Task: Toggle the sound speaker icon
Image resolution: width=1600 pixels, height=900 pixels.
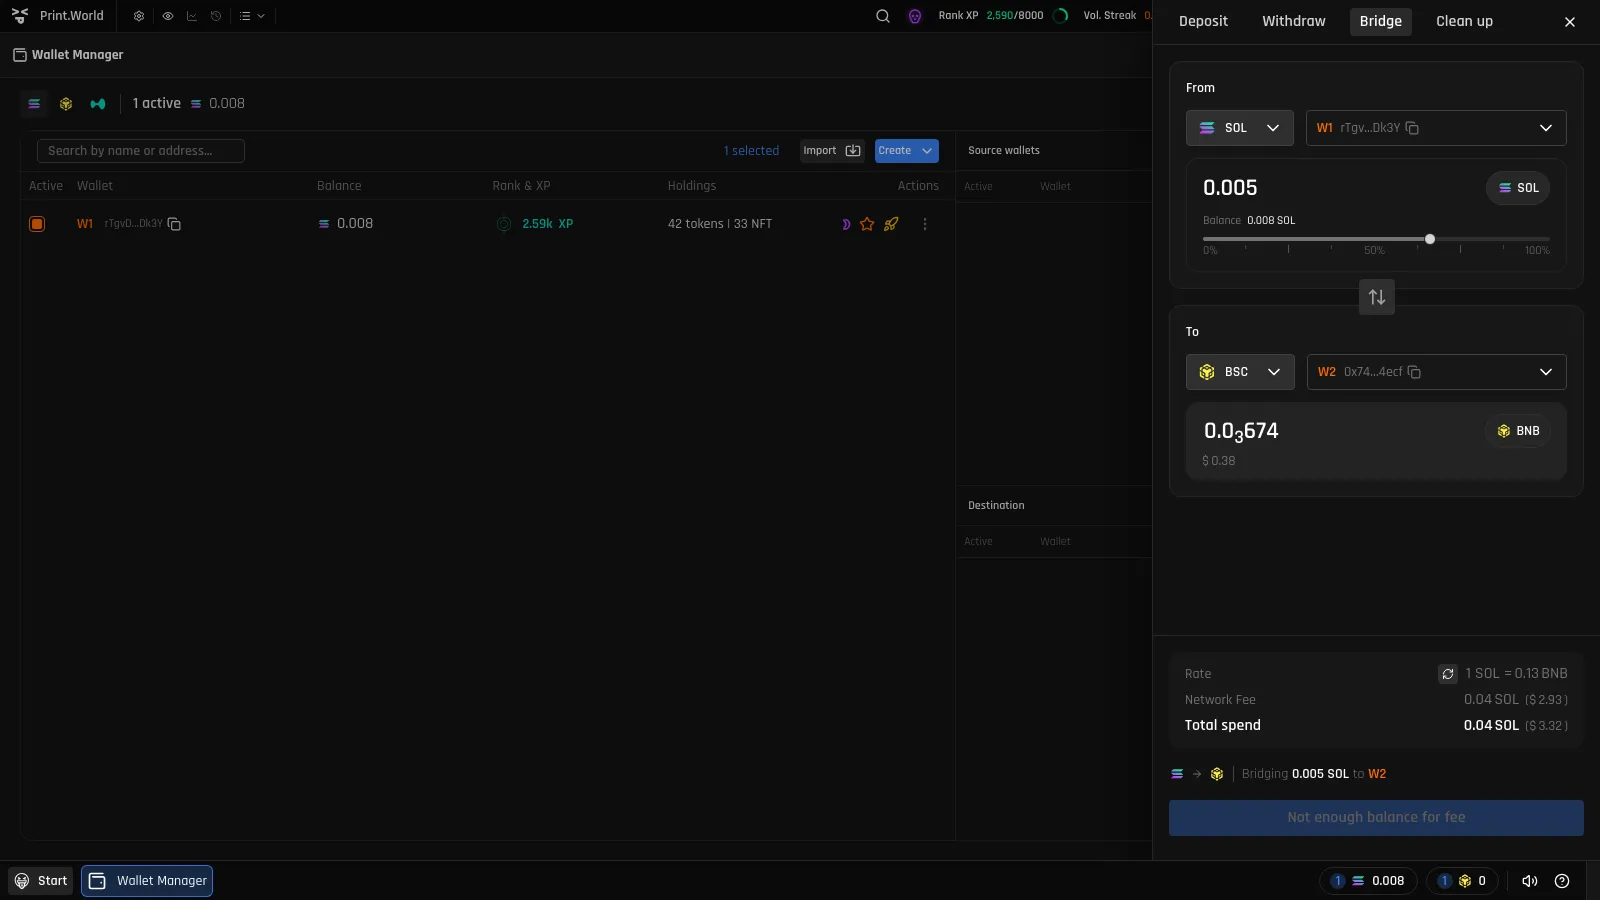Action: [x=1530, y=881]
